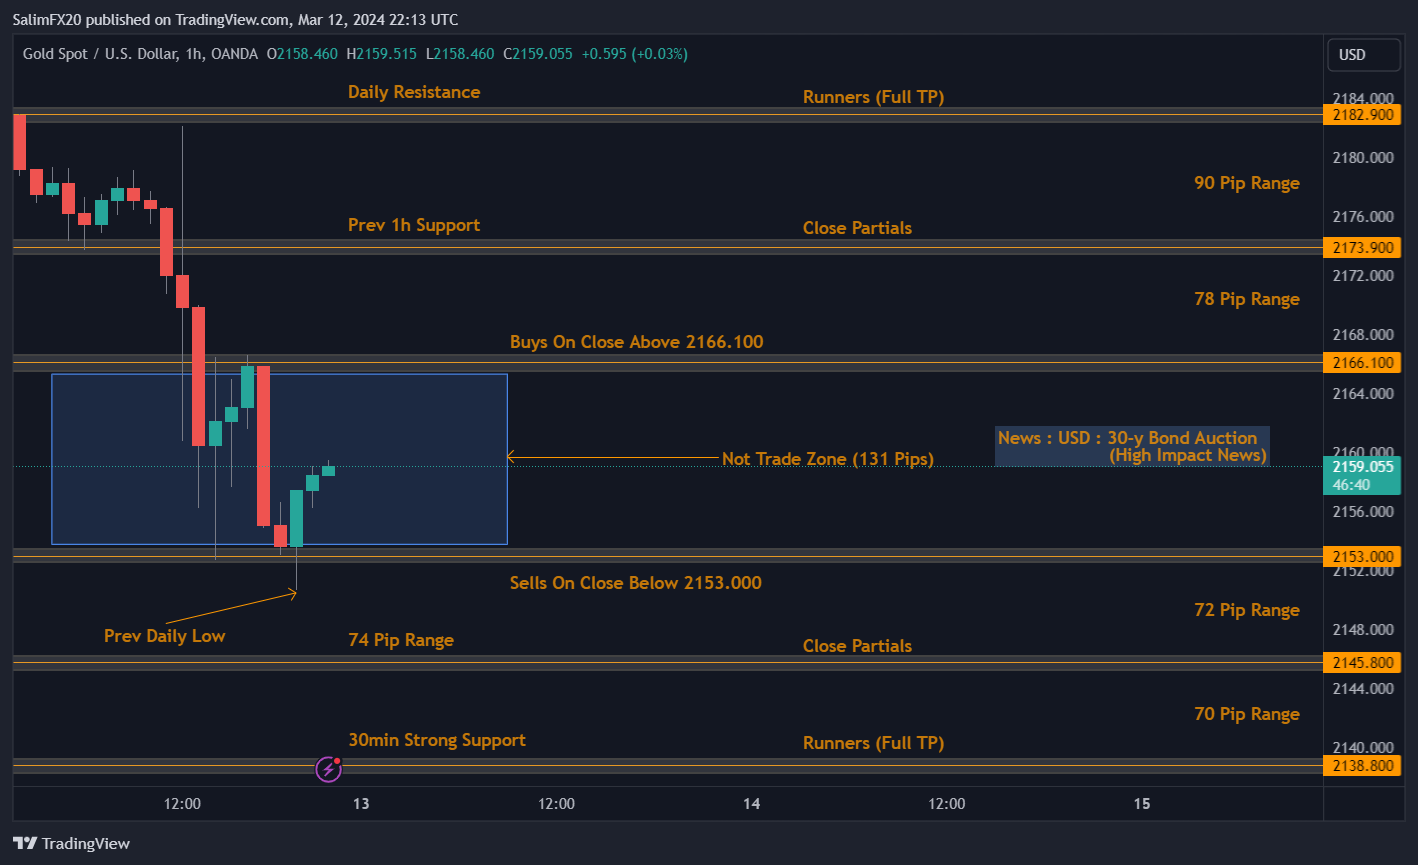Click the 13 date on time axis

(x=361, y=804)
